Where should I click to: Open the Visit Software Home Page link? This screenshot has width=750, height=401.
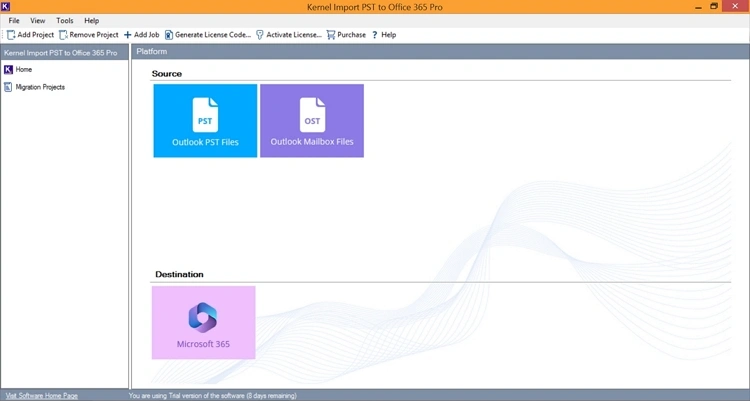click(42, 396)
